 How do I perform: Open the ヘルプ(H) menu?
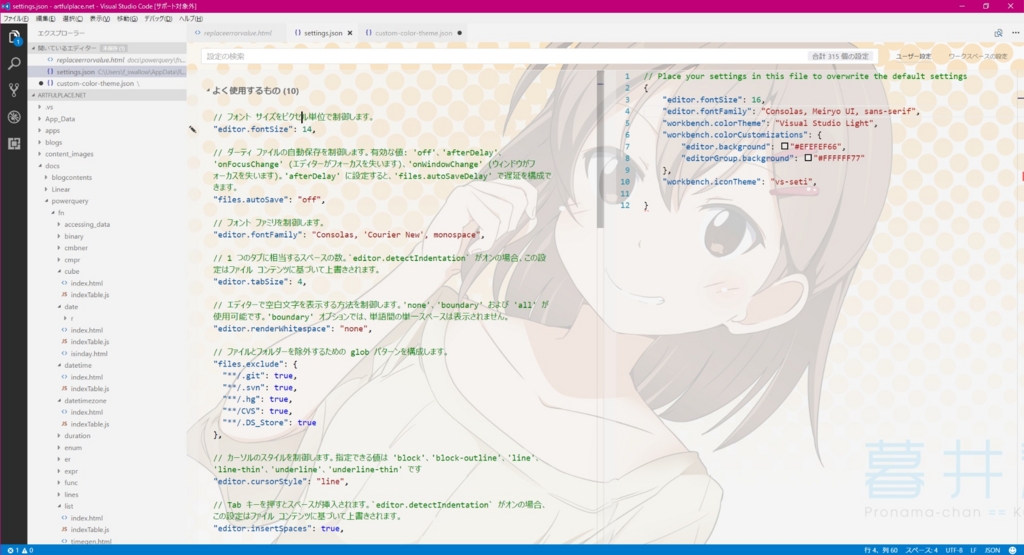(191, 18)
